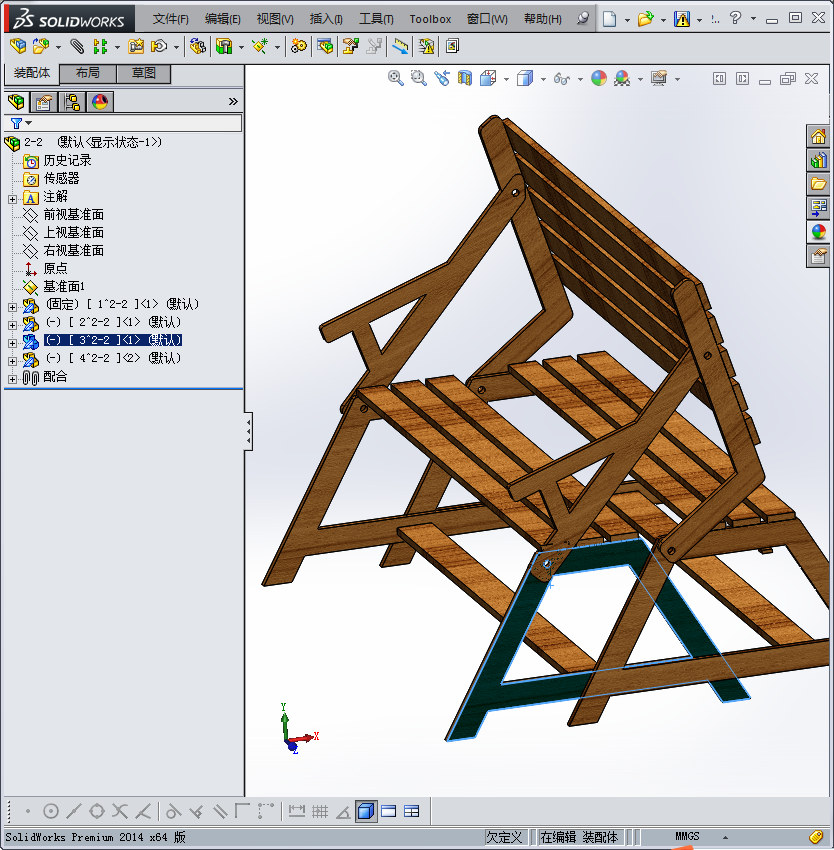834x850 pixels.
Task: Toggle the tangent snap button
Action: [x=173, y=812]
